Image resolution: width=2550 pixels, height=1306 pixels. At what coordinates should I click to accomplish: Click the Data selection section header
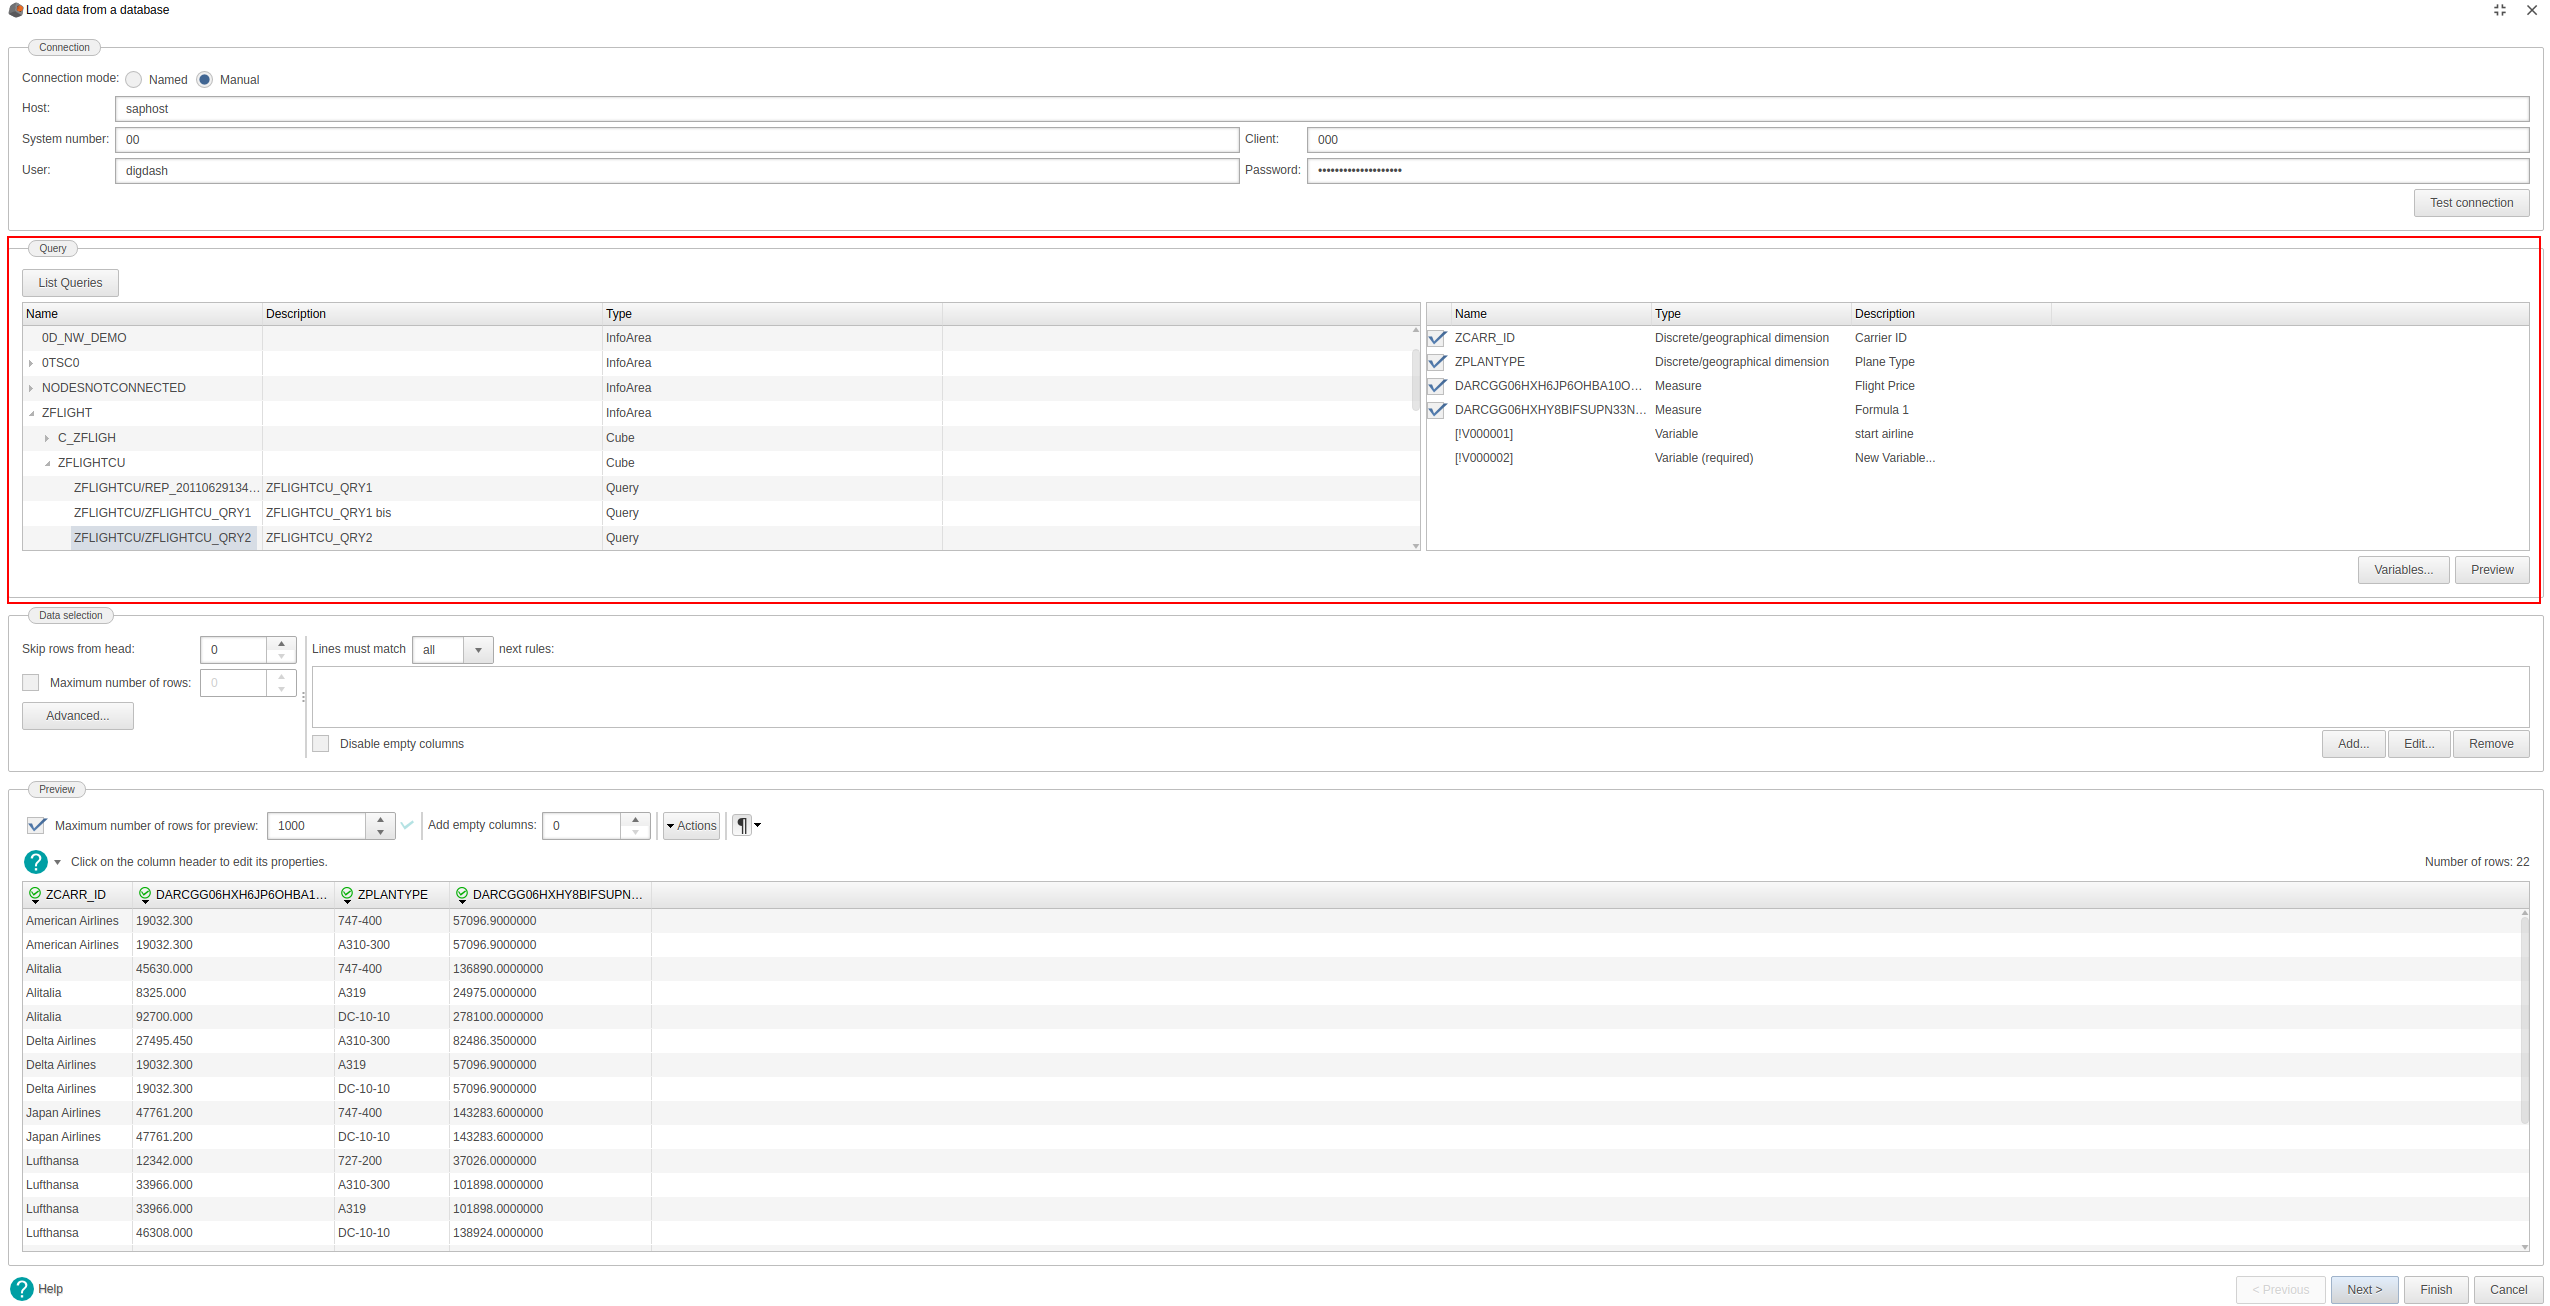[x=69, y=615]
